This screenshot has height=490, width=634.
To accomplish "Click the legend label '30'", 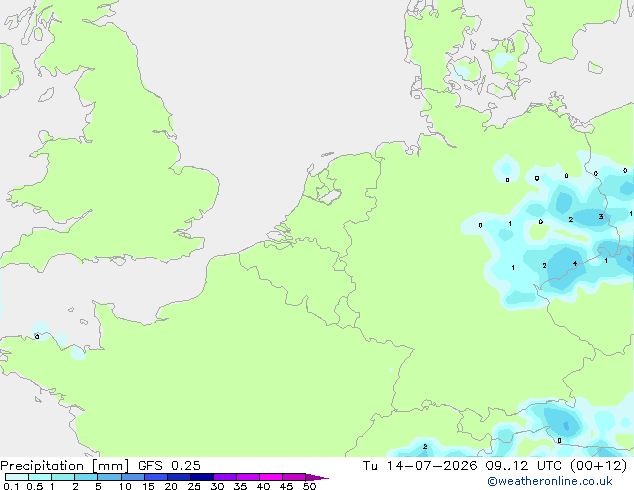I will pos(217,486).
